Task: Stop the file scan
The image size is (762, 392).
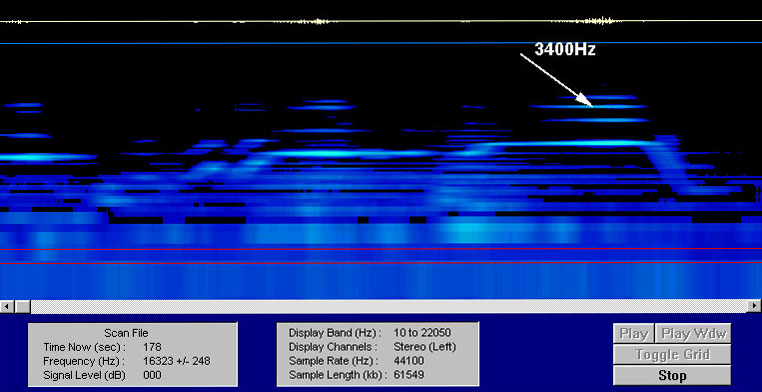Action: coord(672,375)
